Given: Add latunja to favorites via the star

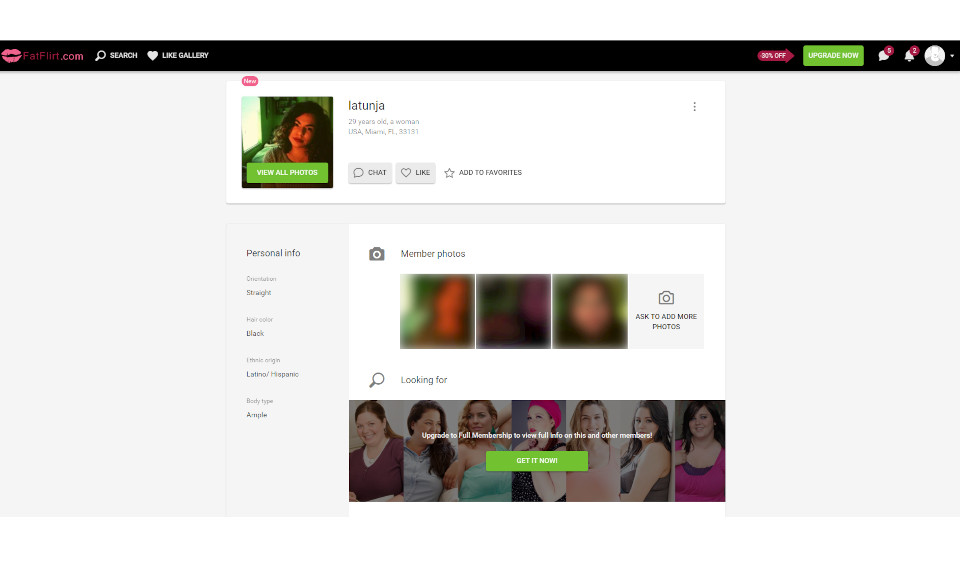Looking at the screenshot, I should coord(483,173).
